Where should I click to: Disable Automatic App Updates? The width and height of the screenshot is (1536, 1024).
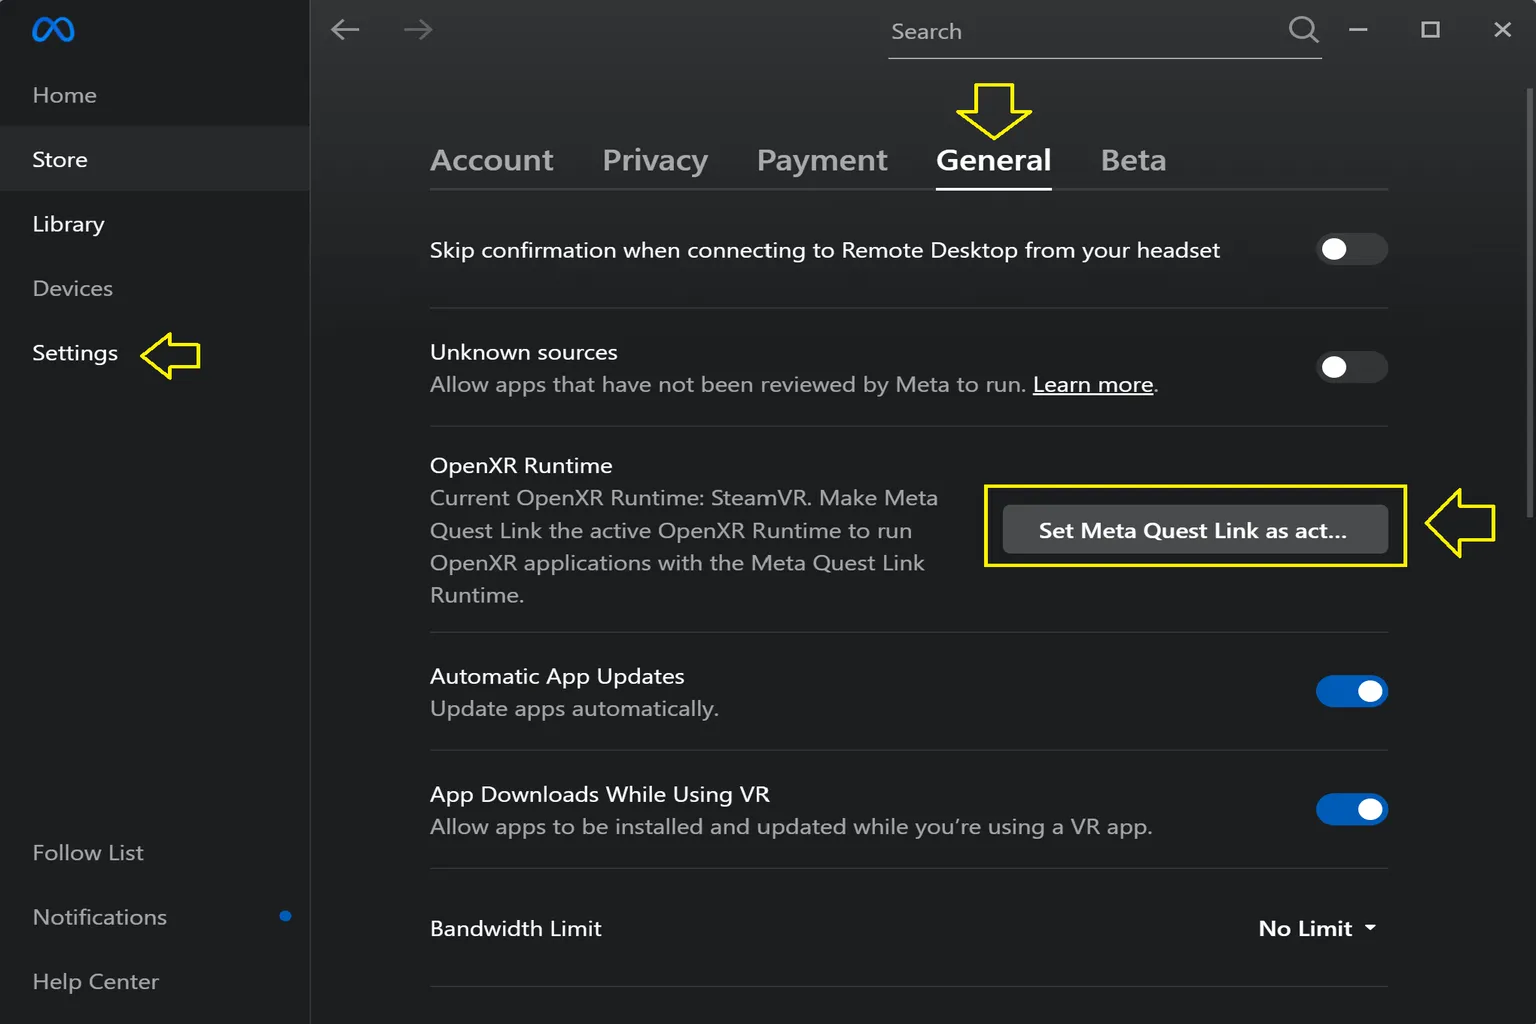[1351, 691]
